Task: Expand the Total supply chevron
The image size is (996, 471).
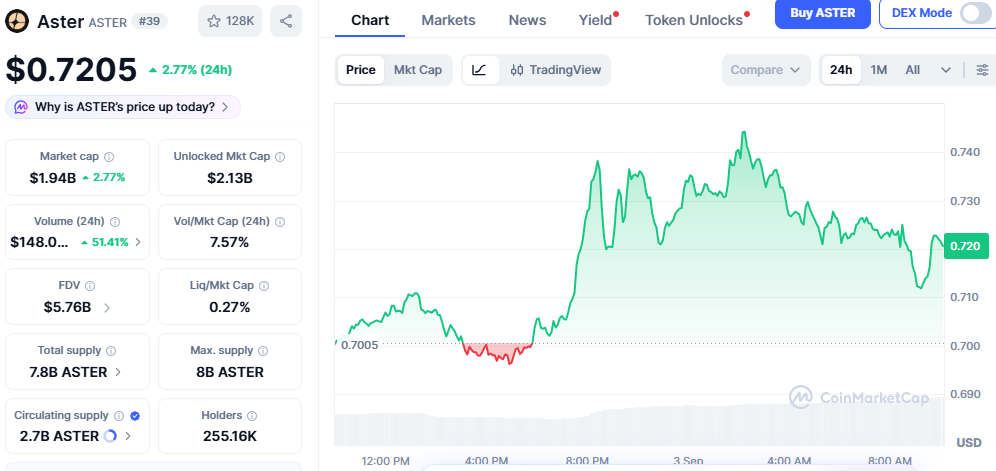Action: [118, 372]
